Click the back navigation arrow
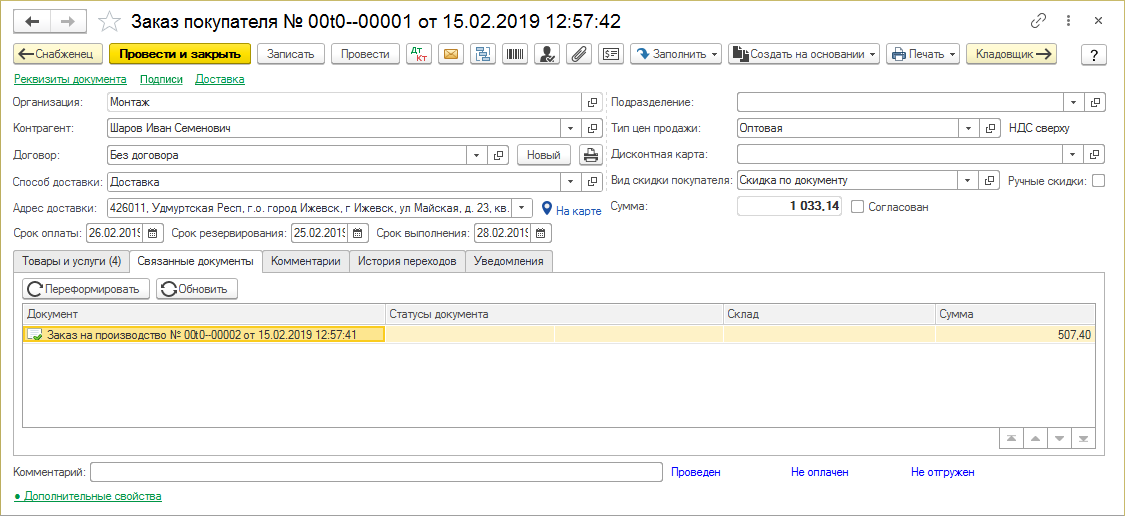The image size is (1125, 516). 32,22
